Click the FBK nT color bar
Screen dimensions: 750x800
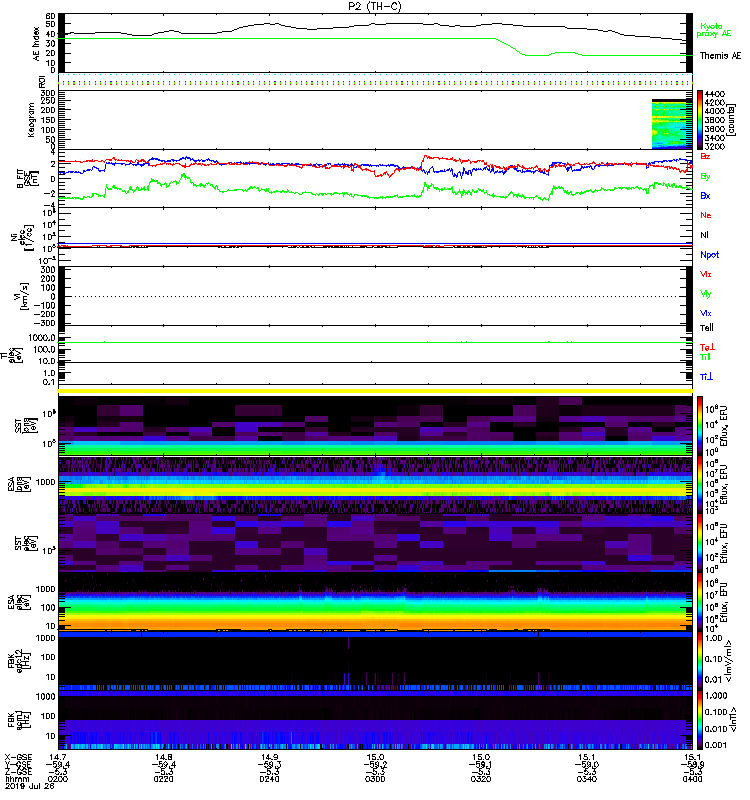pos(700,720)
